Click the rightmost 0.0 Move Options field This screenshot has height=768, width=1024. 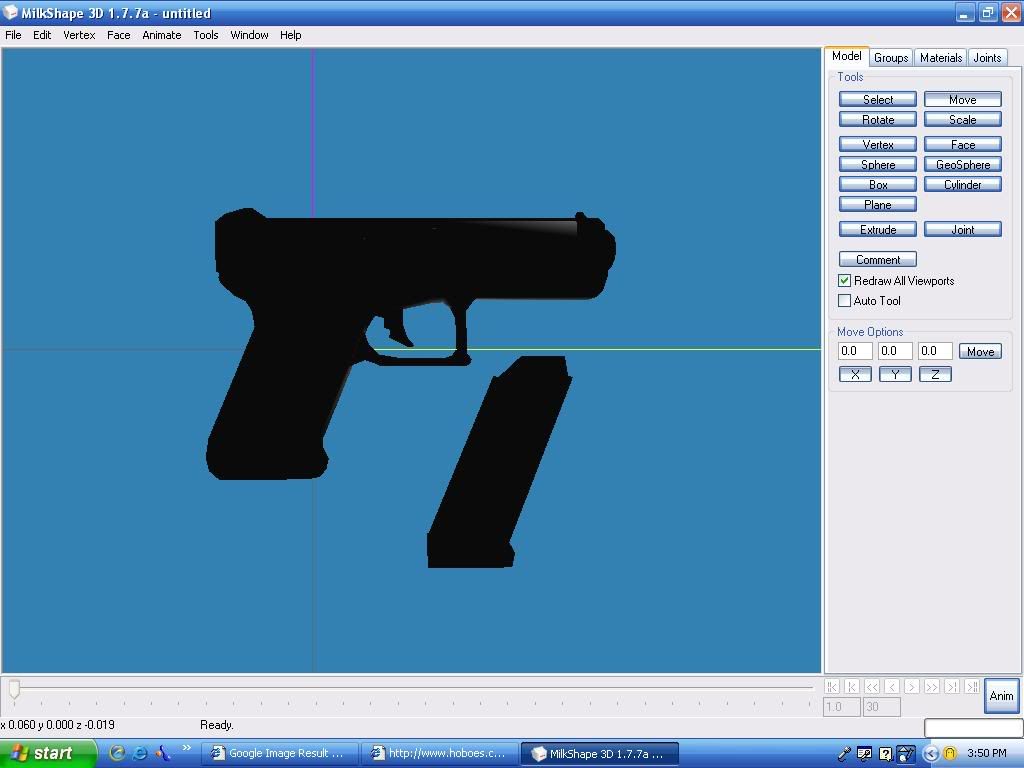point(935,351)
